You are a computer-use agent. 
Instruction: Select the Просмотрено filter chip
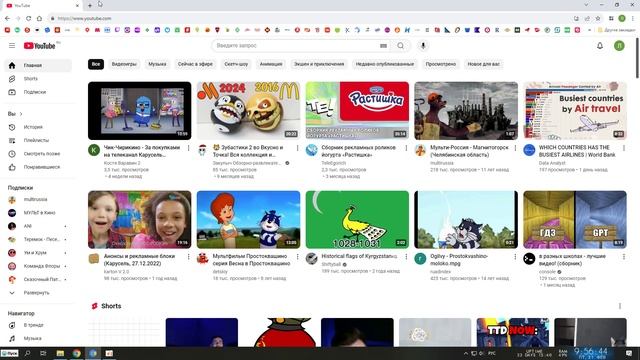[x=440, y=64]
